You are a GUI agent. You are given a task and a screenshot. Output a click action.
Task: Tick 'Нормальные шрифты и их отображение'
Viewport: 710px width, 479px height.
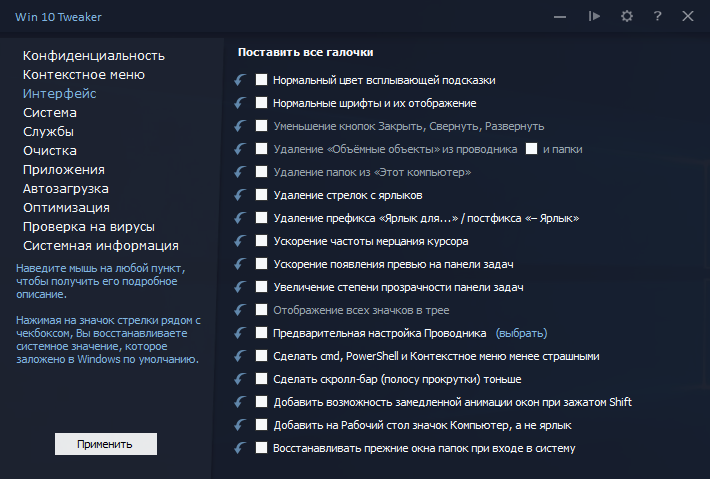coord(261,103)
